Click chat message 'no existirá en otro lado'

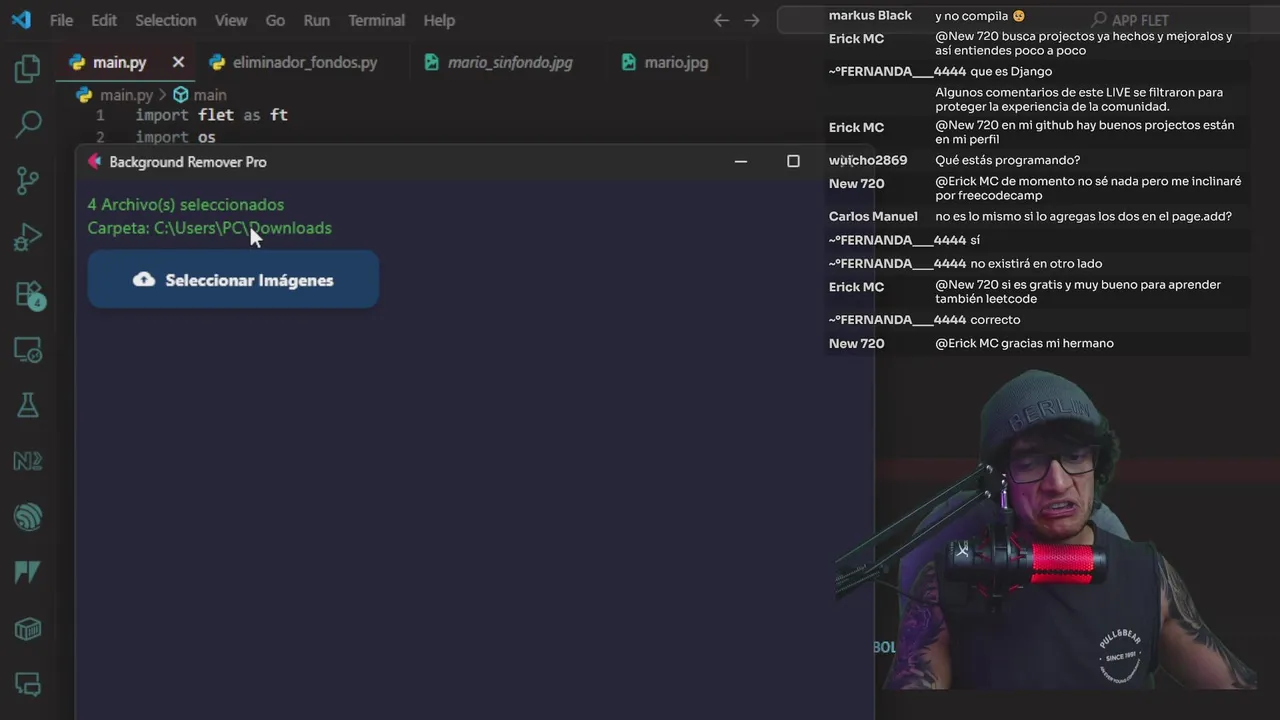1036,264
